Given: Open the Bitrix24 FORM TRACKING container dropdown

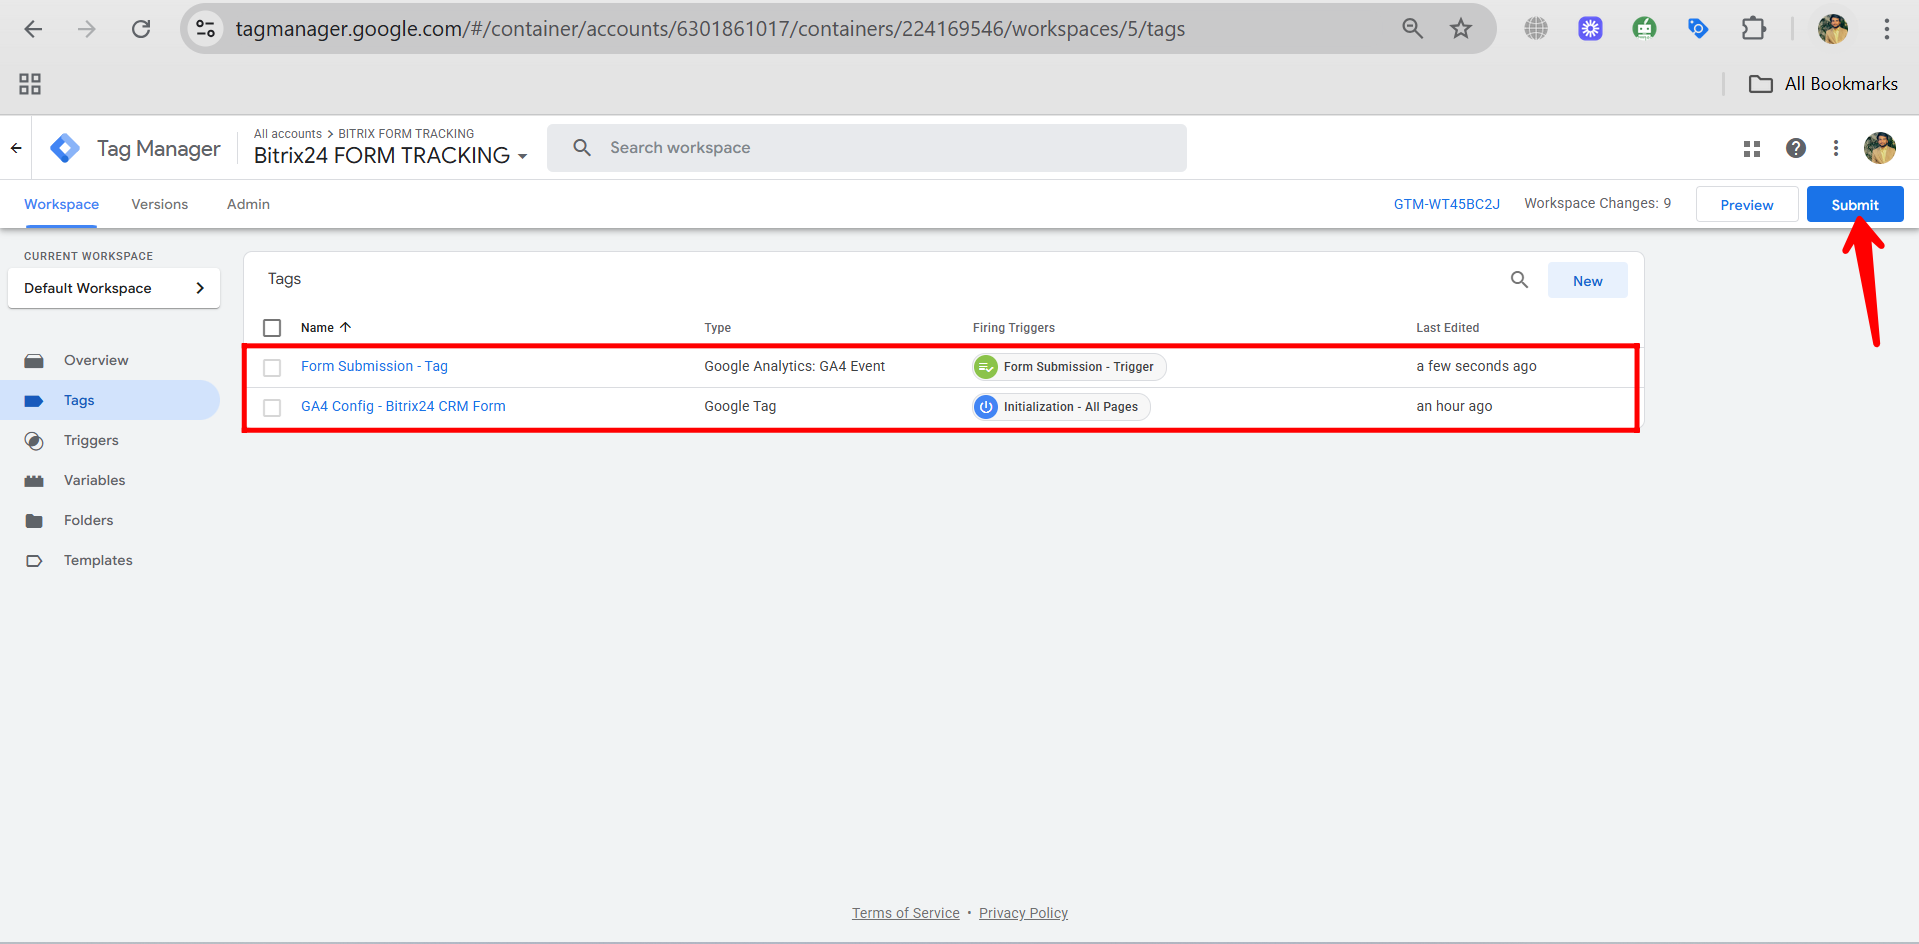Looking at the screenshot, I should (390, 156).
